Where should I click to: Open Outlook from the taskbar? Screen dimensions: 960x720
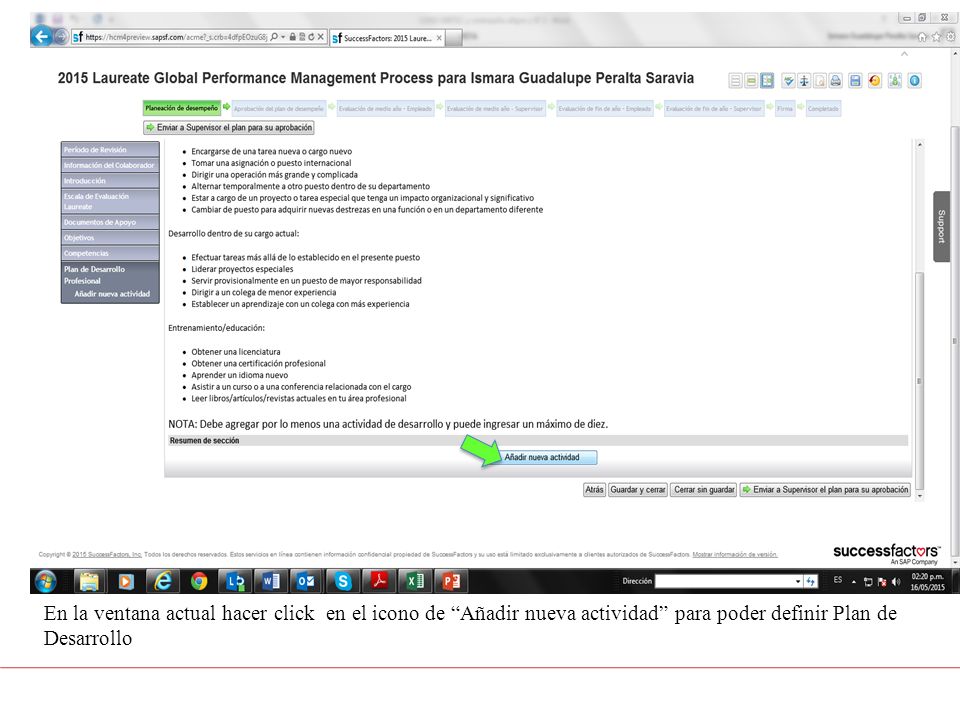click(x=306, y=581)
